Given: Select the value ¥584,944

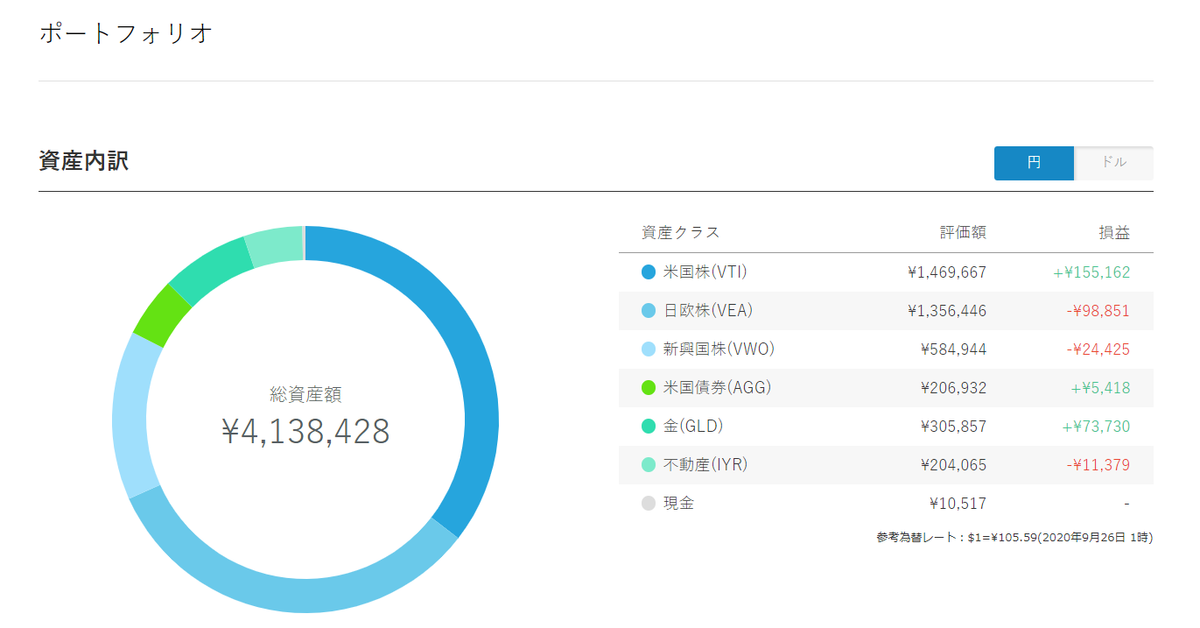Looking at the screenshot, I should point(953,349).
